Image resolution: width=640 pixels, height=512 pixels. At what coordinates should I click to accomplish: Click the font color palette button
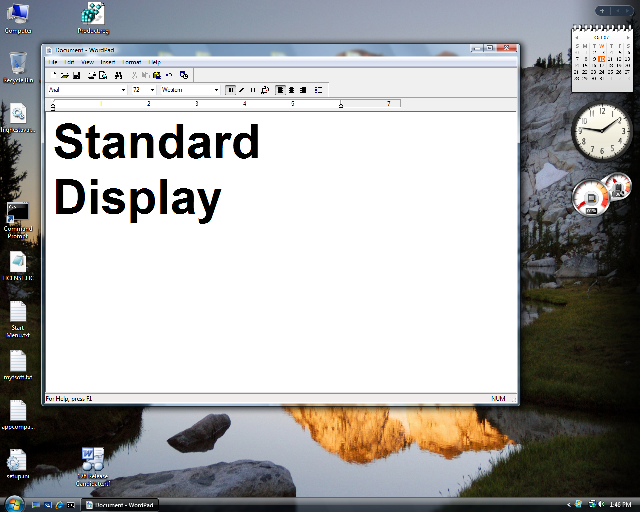264,90
